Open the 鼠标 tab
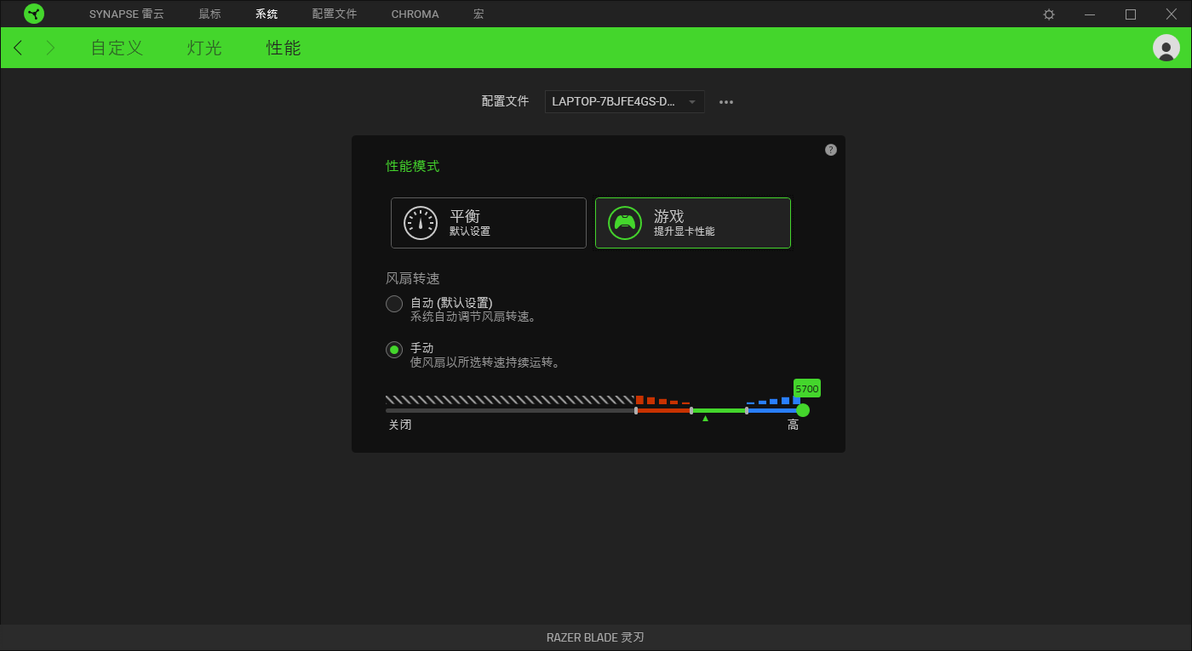Viewport: 1192px width, 651px height. click(209, 14)
